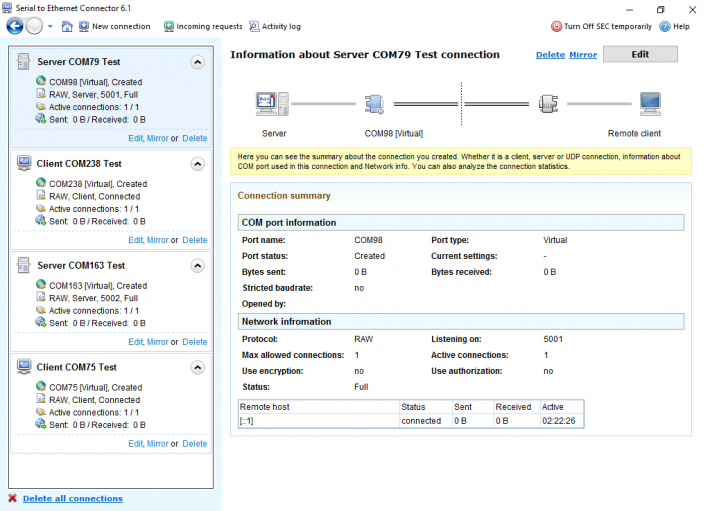Select the Server COM163 Test icon
Image resolution: width=710 pixels, height=511 pixels.
pos(24,265)
